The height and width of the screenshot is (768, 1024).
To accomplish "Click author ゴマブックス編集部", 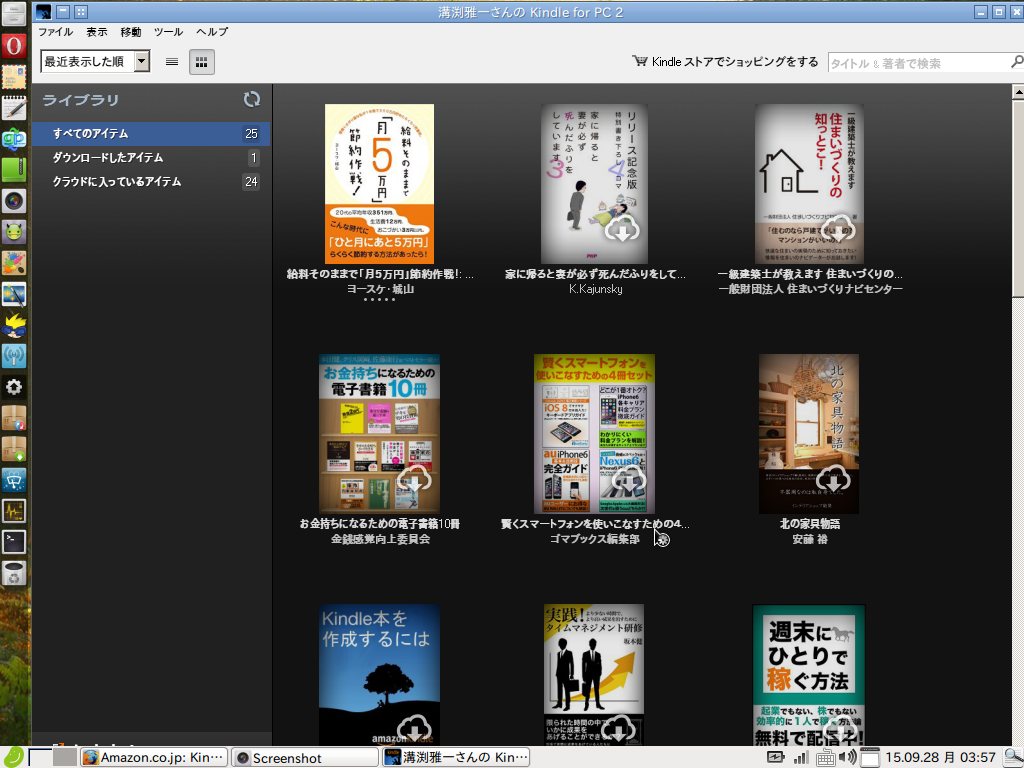I will (x=594, y=539).
